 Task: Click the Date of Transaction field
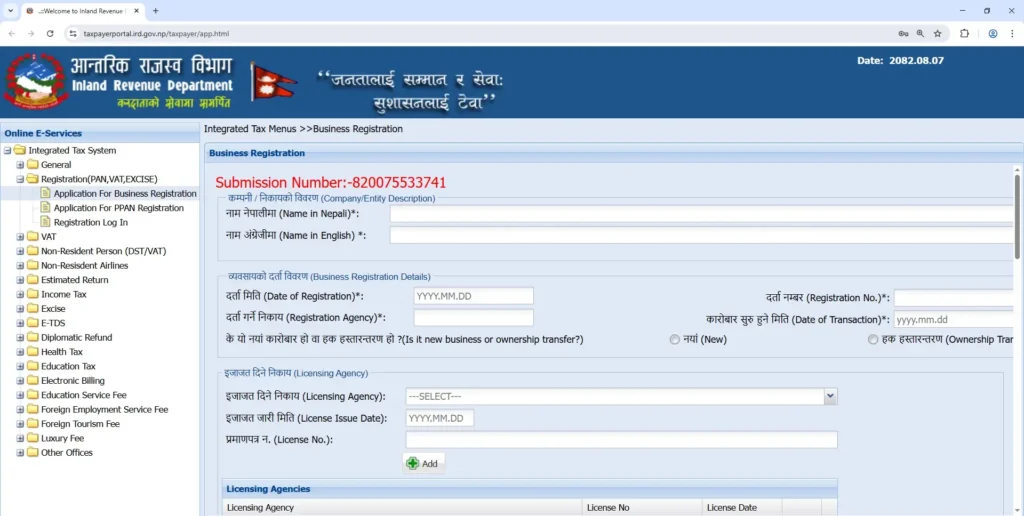coord(953,319)
